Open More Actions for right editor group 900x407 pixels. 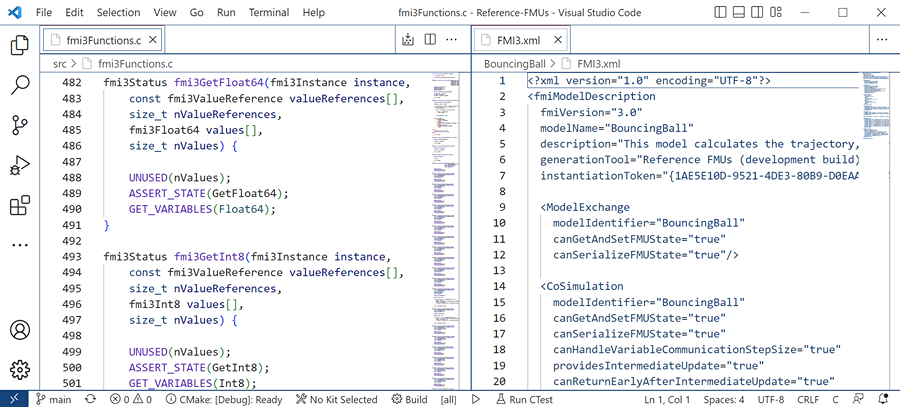(x=882, y=40)
